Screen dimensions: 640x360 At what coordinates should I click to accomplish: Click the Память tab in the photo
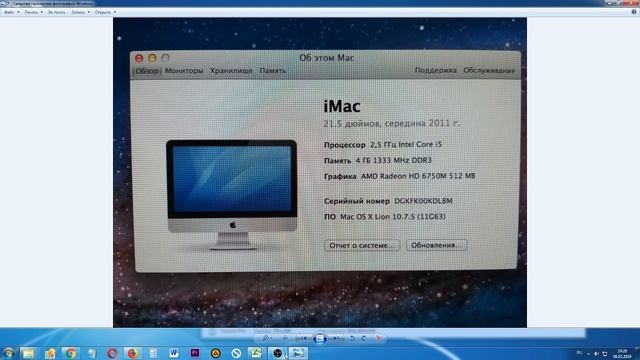click(x=273, y=71)
